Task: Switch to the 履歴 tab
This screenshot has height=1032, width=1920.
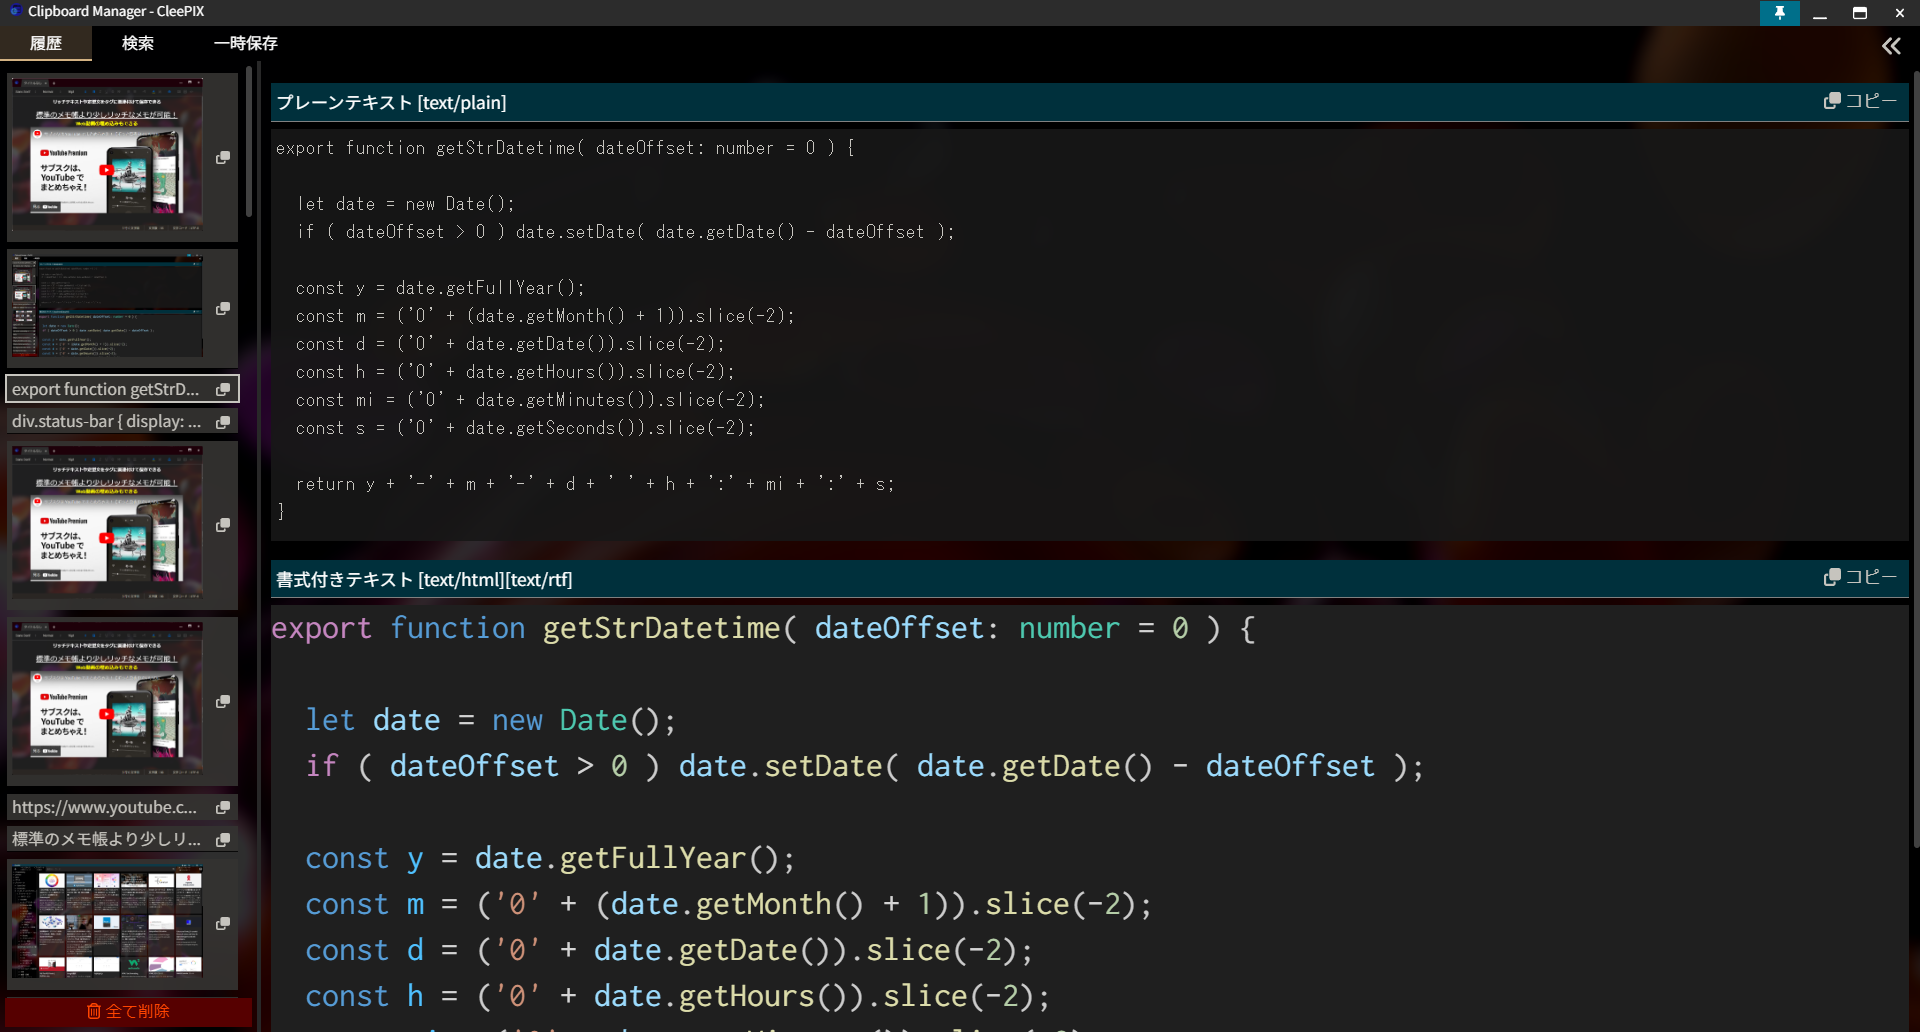Action: click(x=46, y=43)
